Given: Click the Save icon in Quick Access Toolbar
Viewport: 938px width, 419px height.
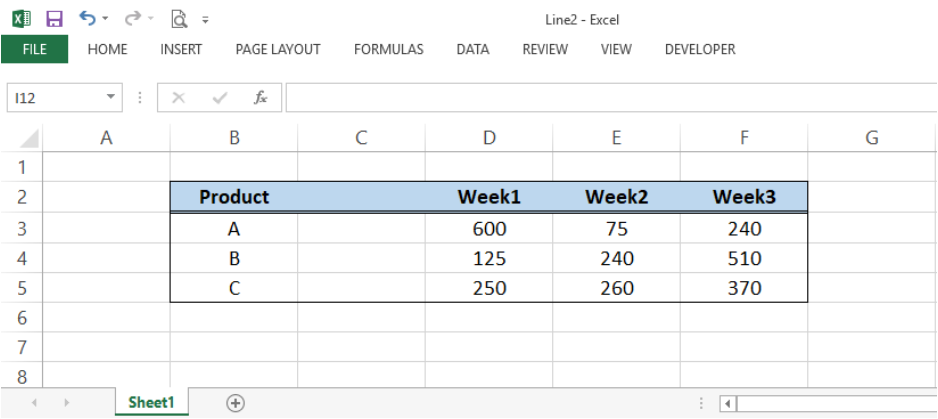Looking at the screenshot, I should [x=54, y=19].
